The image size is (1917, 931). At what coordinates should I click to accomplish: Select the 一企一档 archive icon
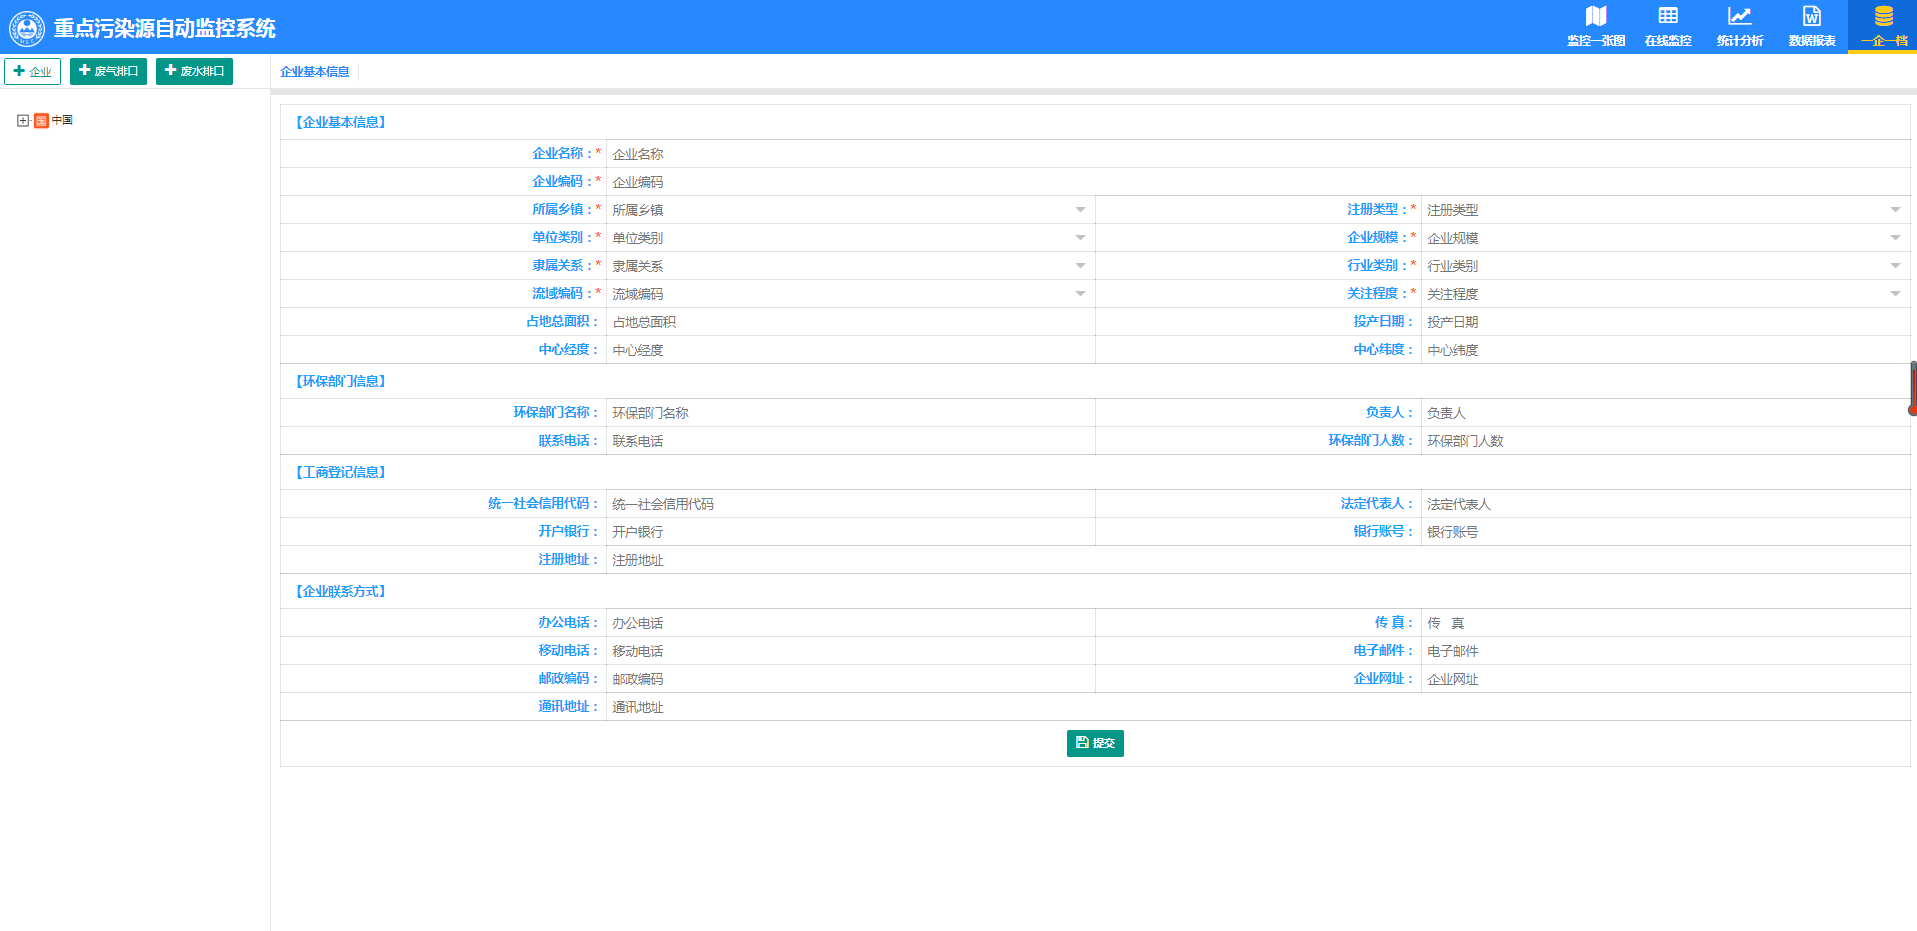click(x=1882, y=17)
